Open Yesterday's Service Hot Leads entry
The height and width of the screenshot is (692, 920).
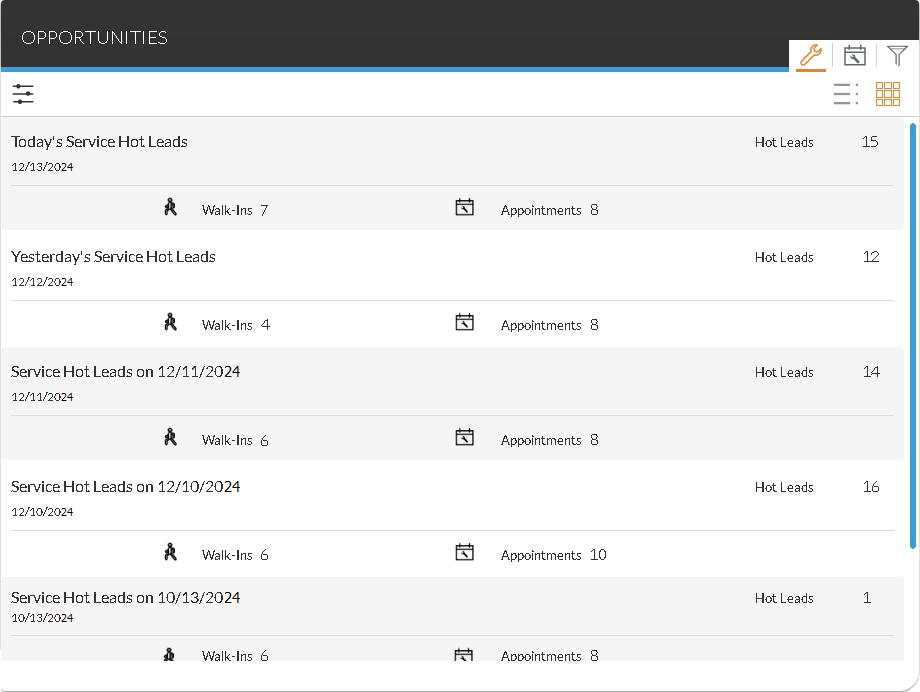click(x=113, y=257)
